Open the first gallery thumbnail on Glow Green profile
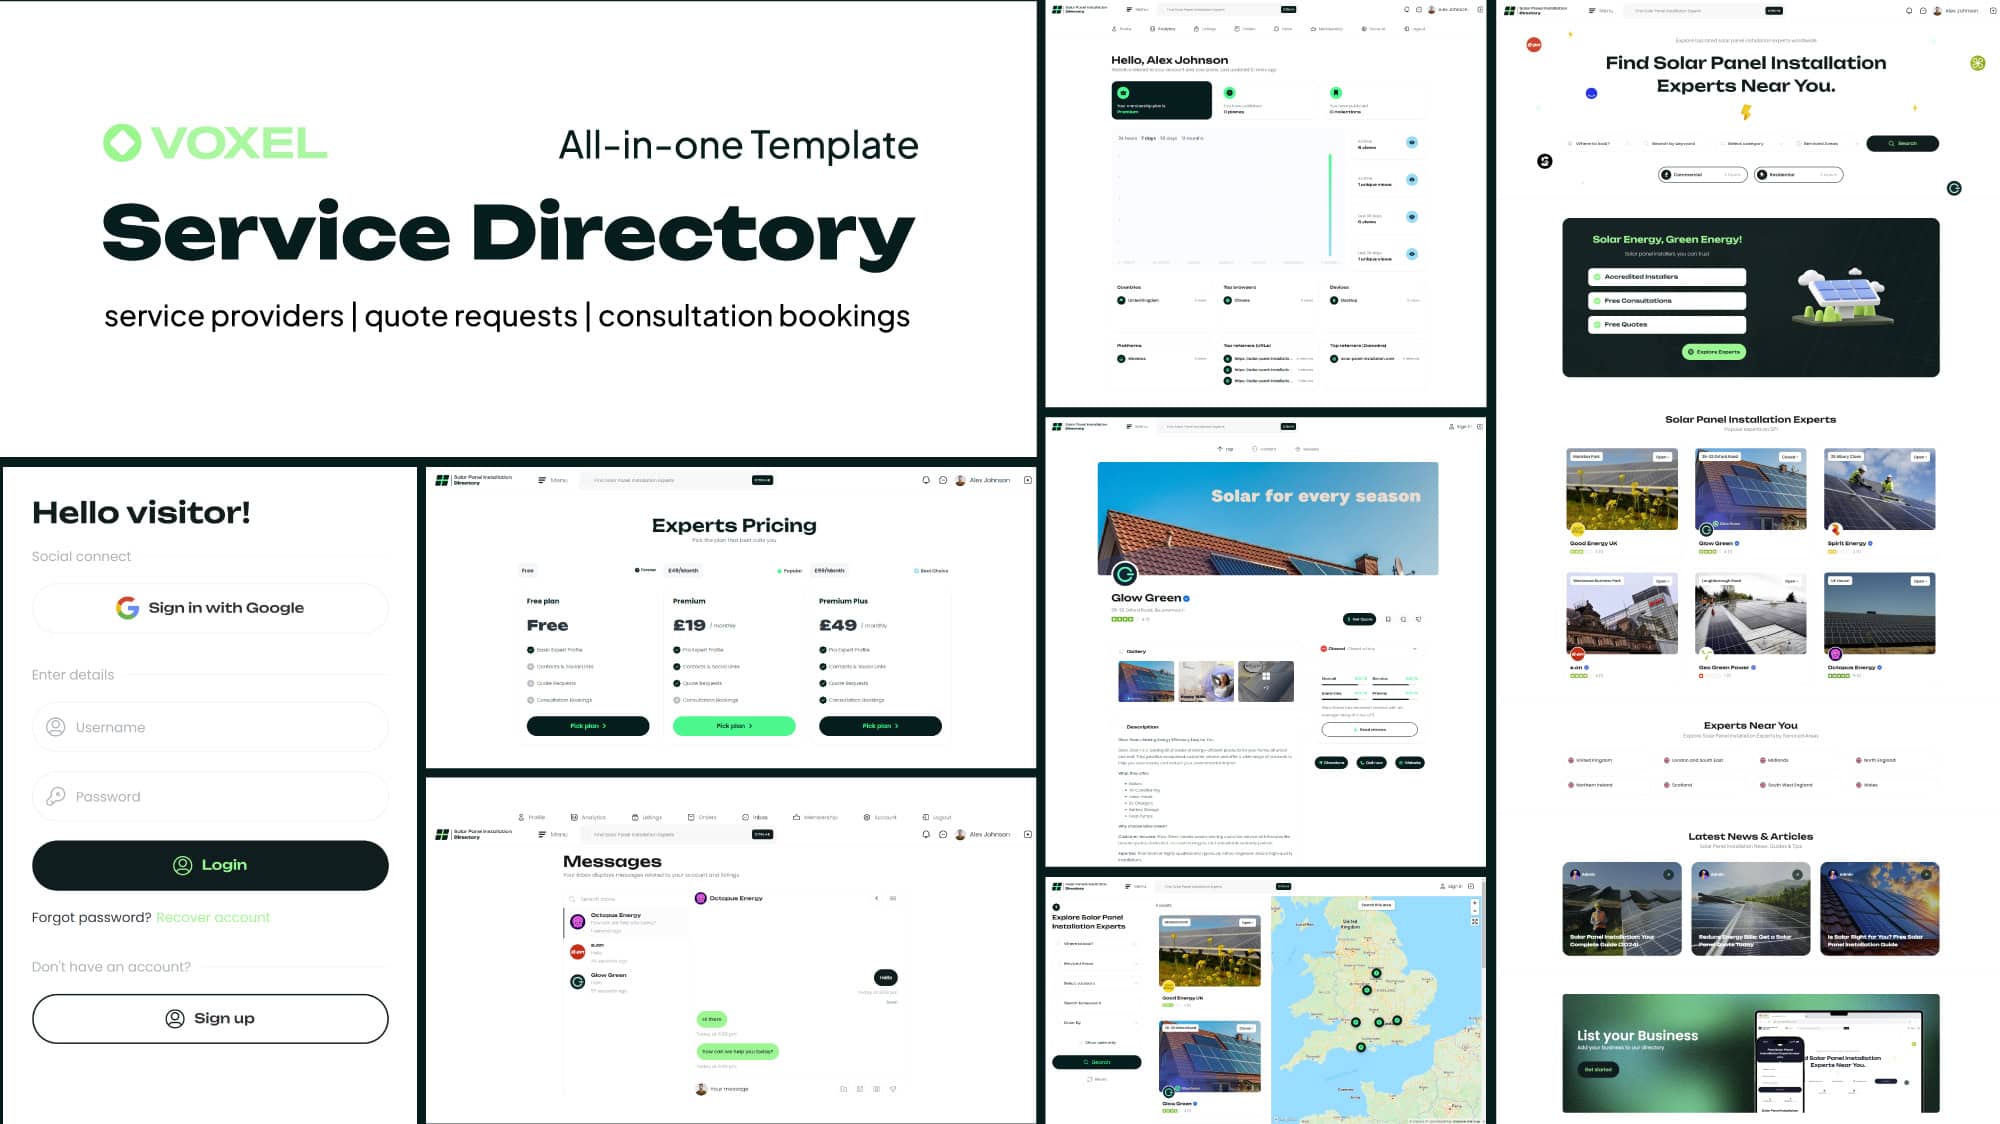This screenshot has width=2000, height=1124. point(1146,683)
